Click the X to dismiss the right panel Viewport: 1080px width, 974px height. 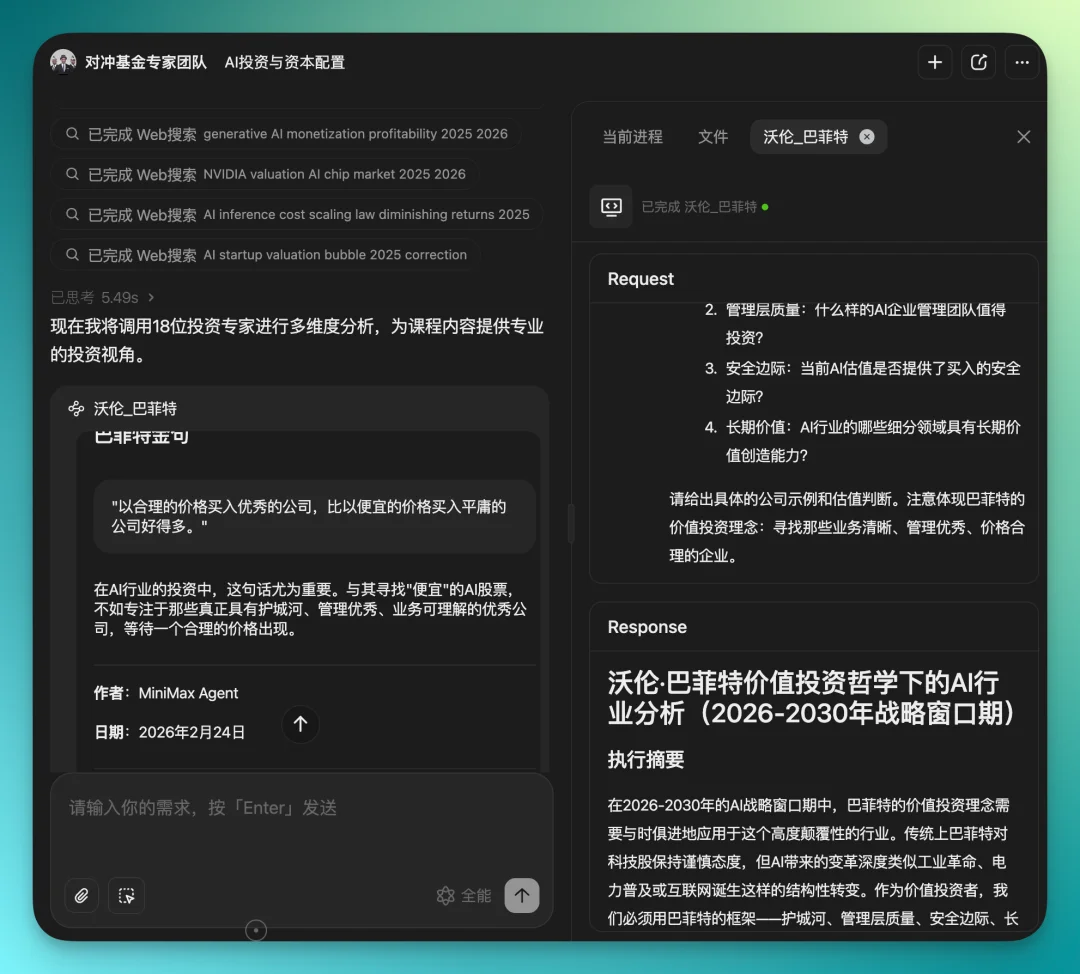(1023, 137)
